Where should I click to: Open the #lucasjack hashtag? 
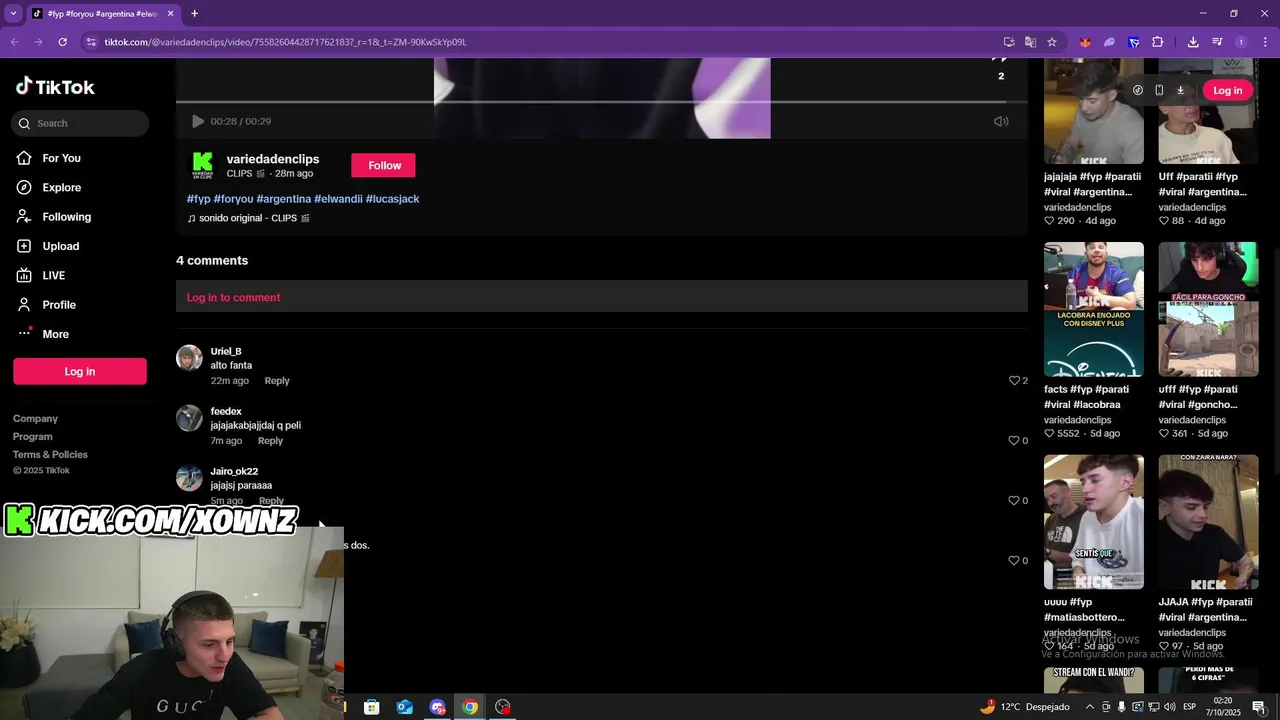[x=392, y=199]
